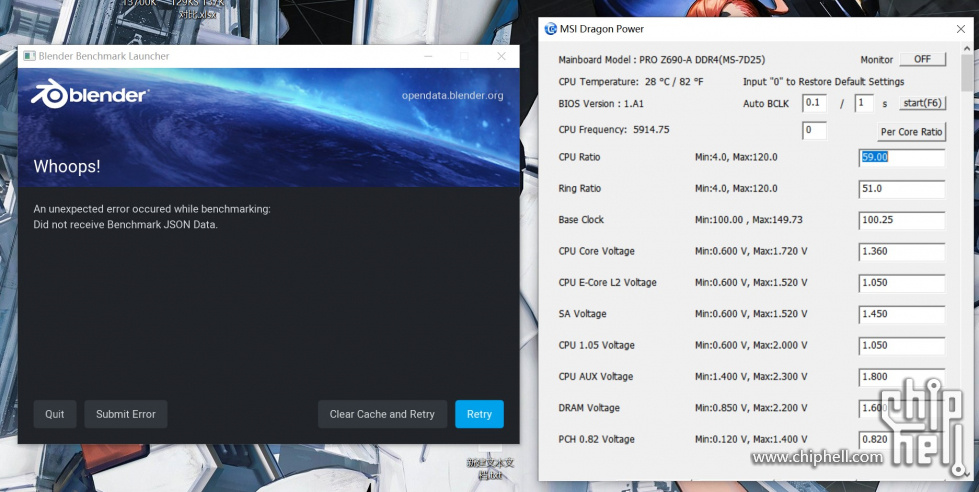Click the PCH 0.82 Voltage field
The image size is (979, 492).
(x=902, y=439)
